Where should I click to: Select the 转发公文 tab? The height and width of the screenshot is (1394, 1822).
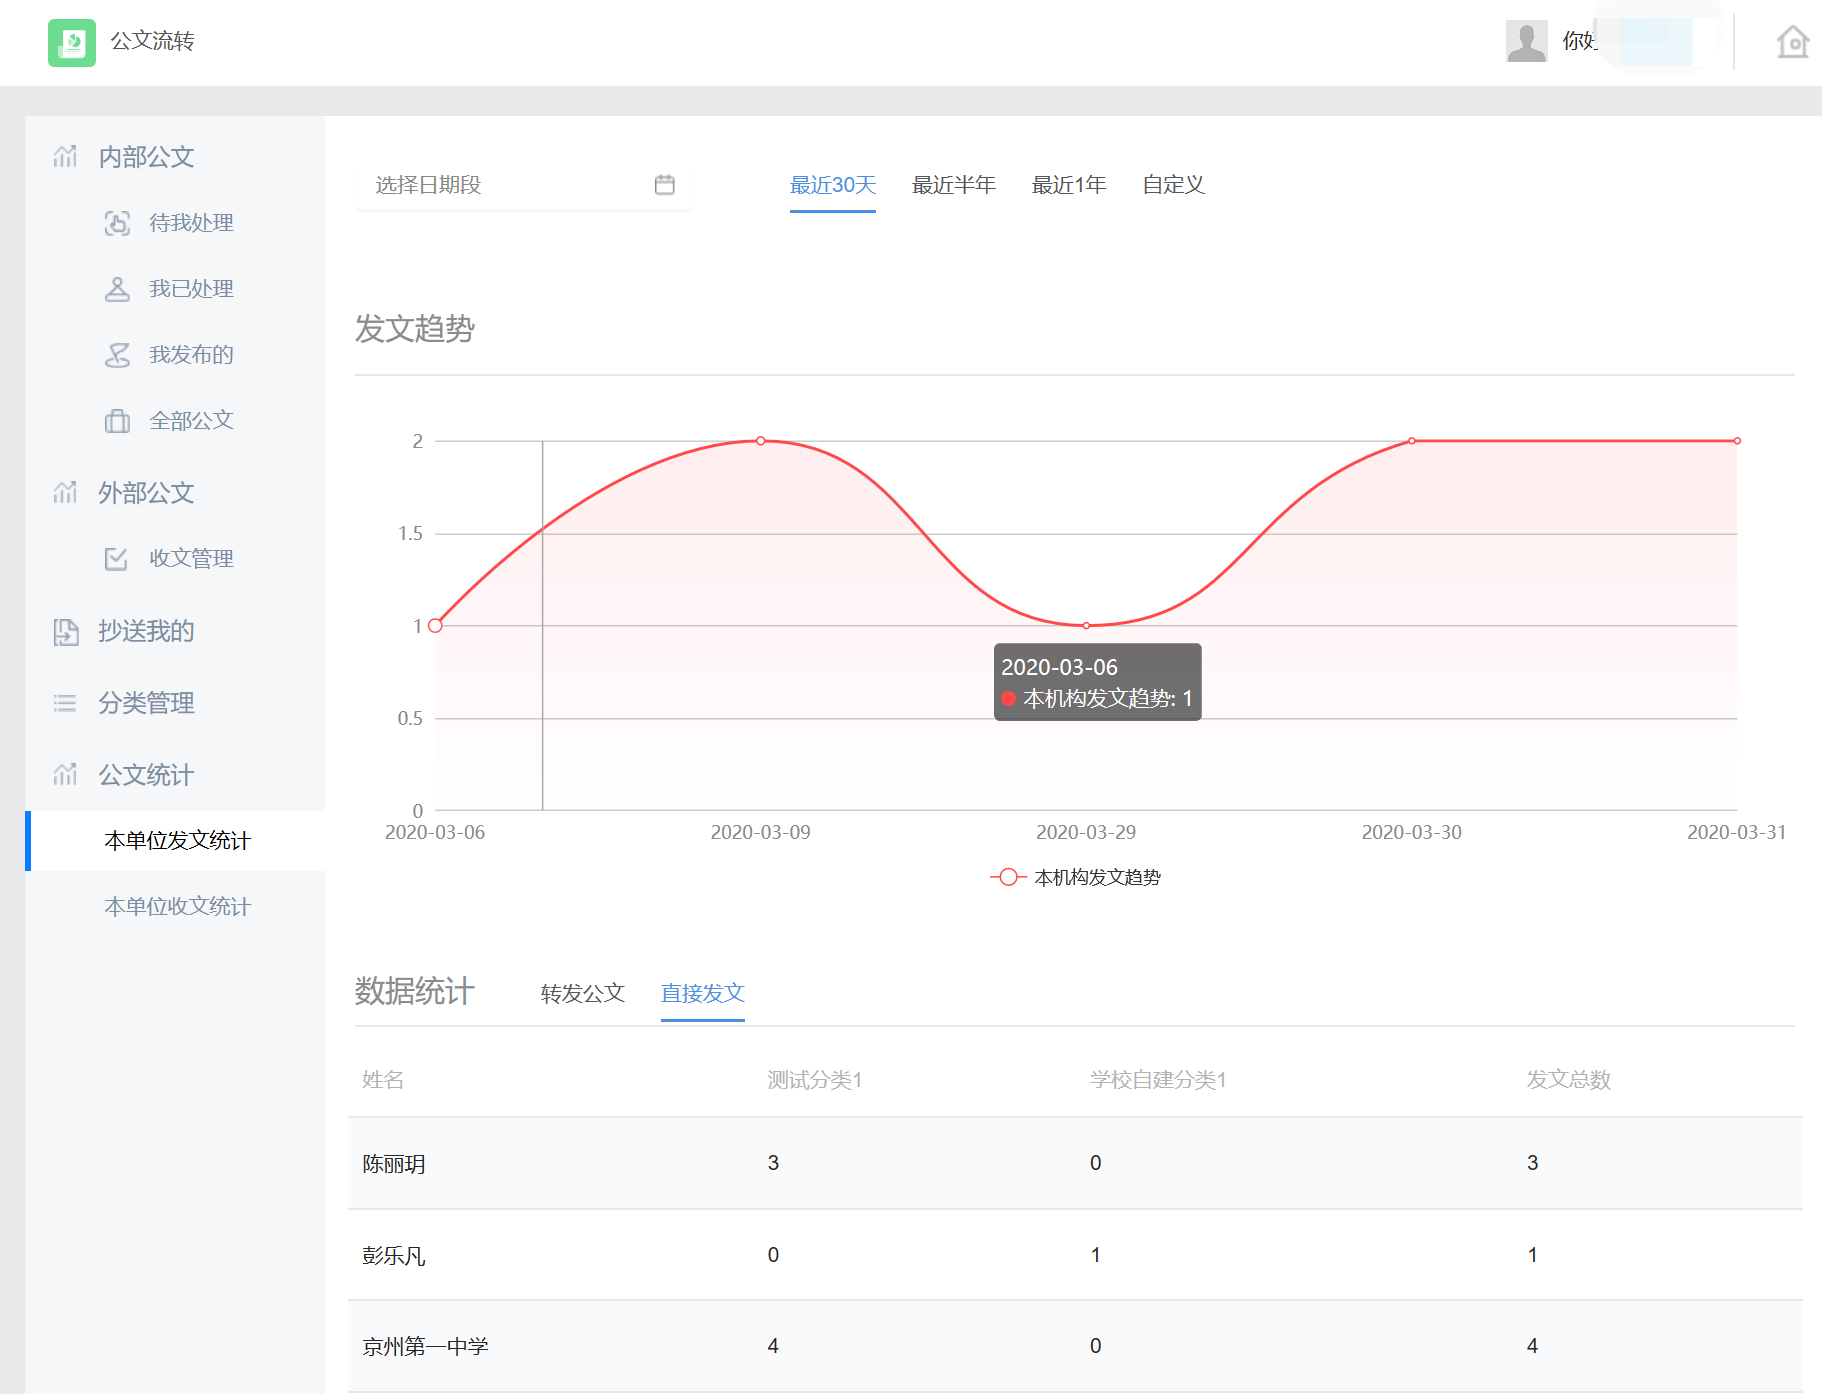582,993
